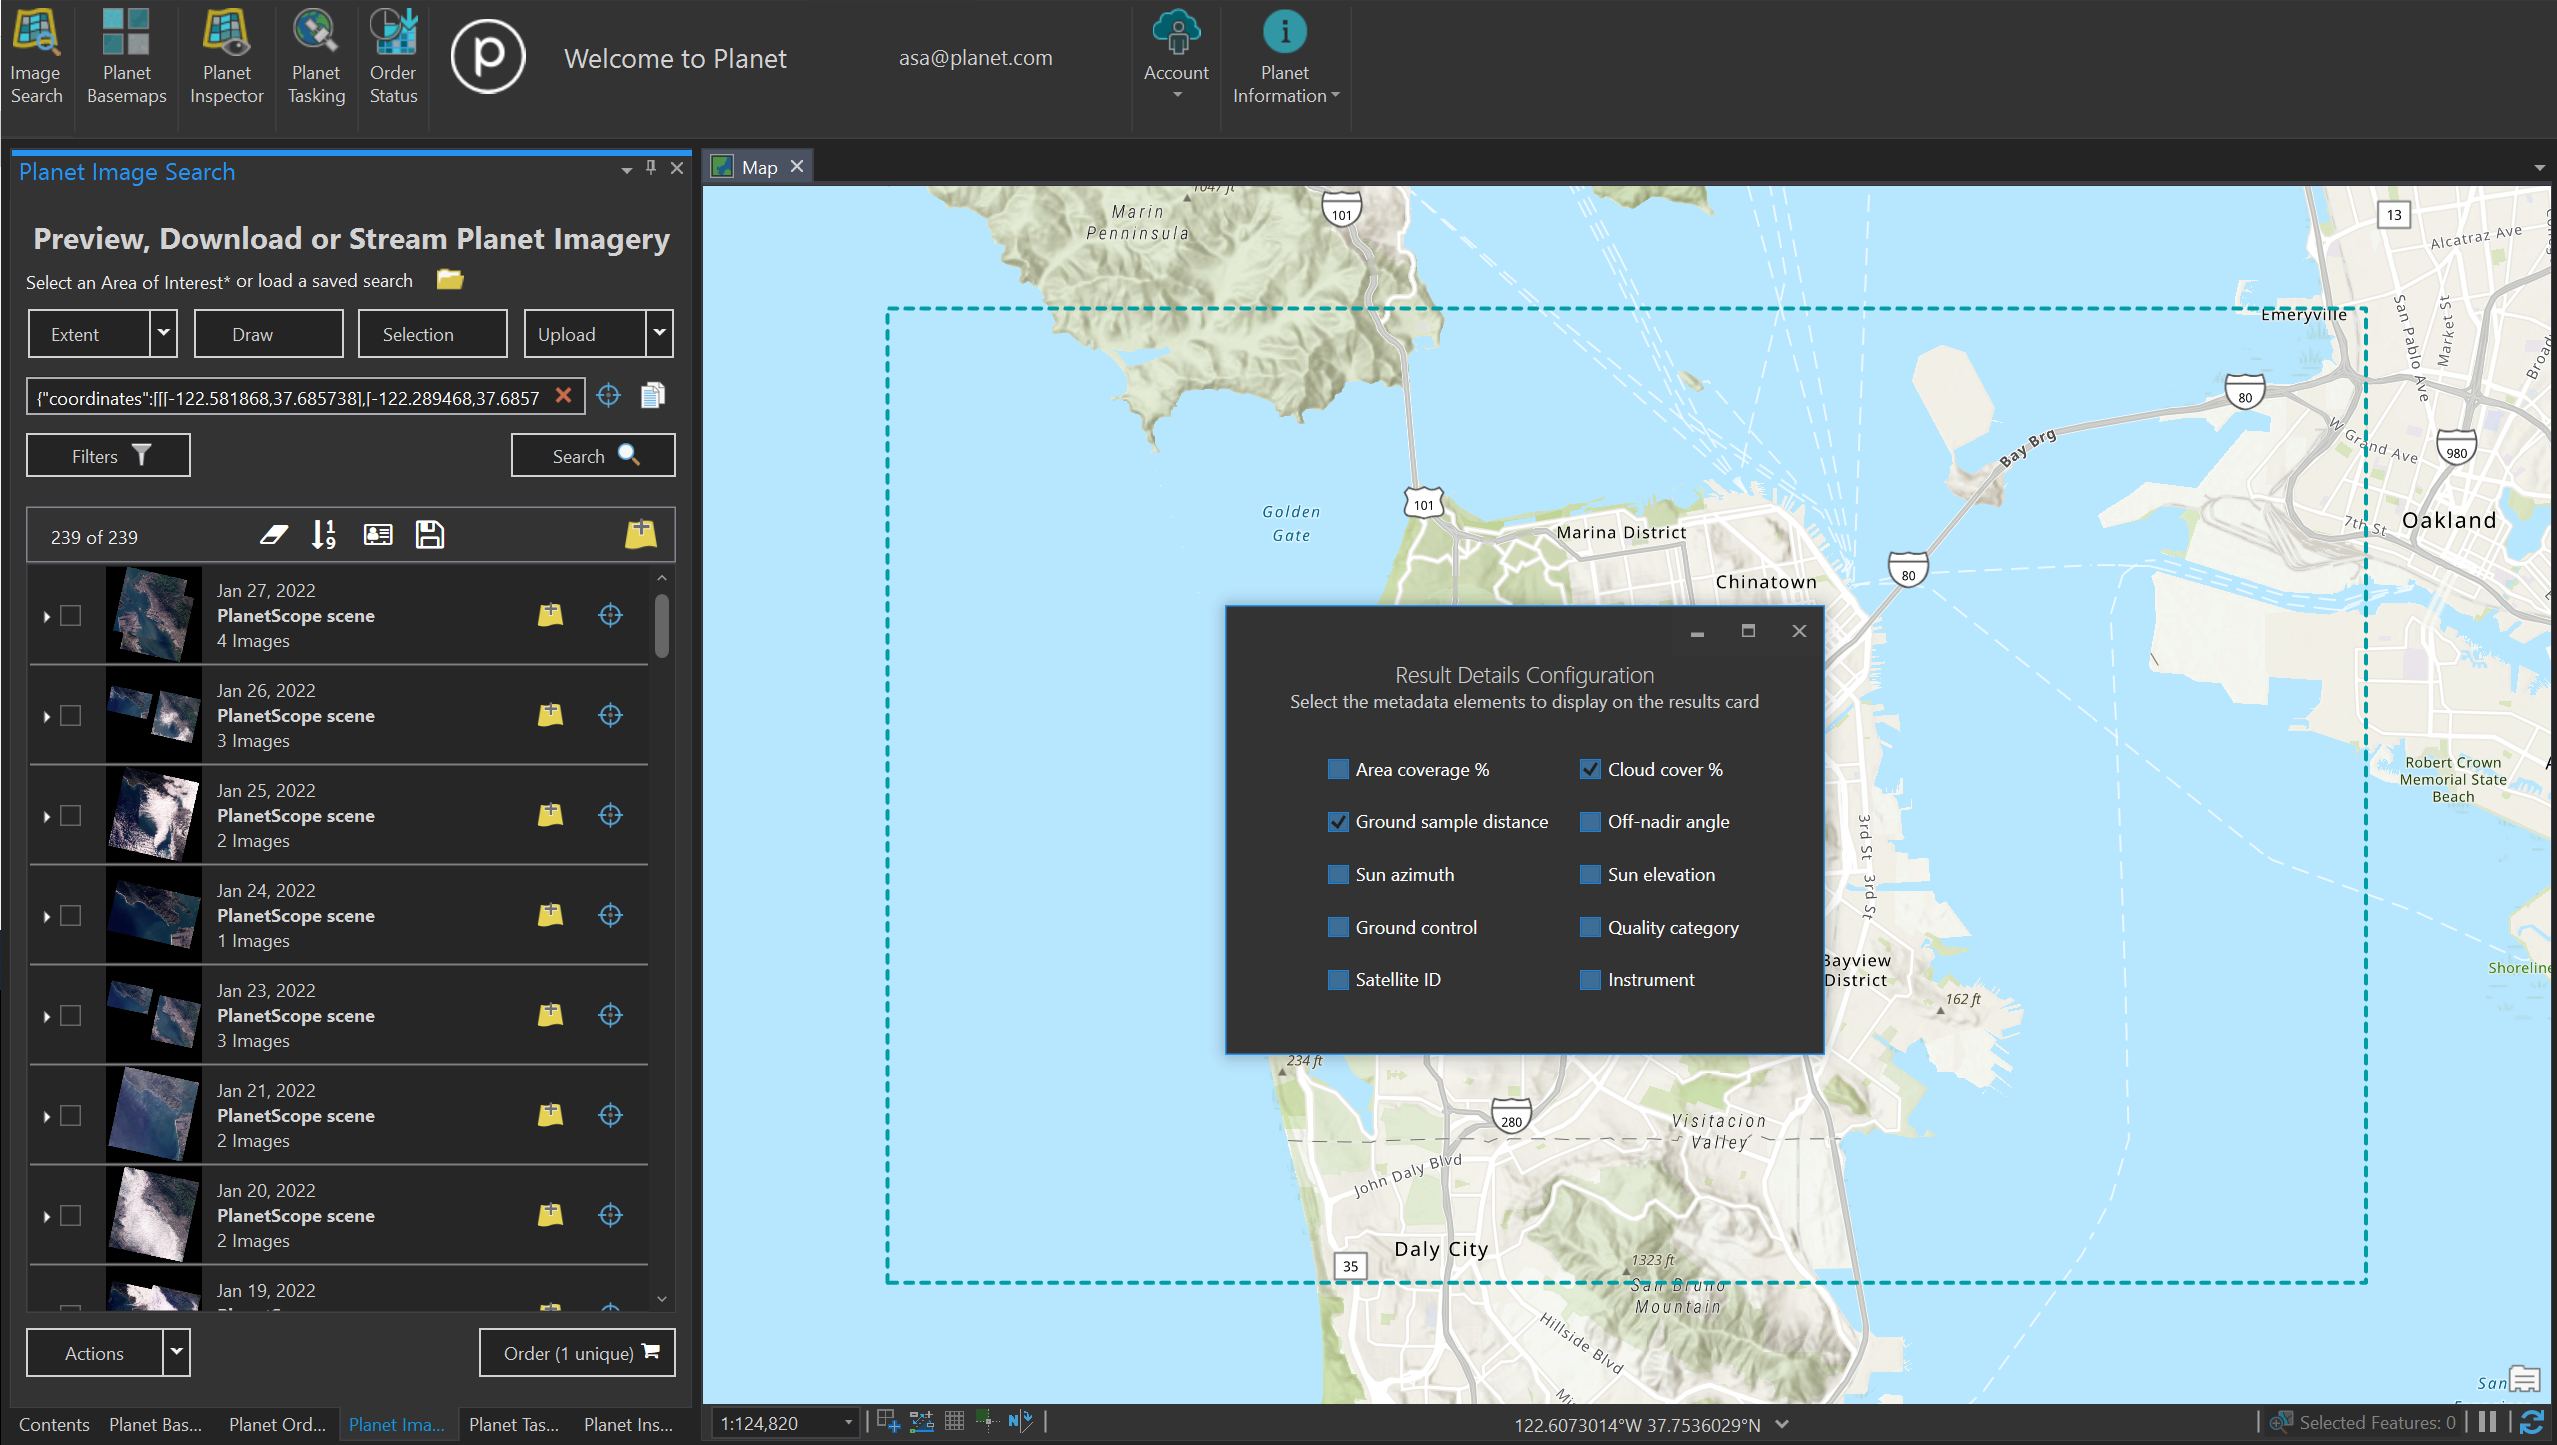
Task: Uncheck Ground sample distance option
Action: click(1338, 821)
